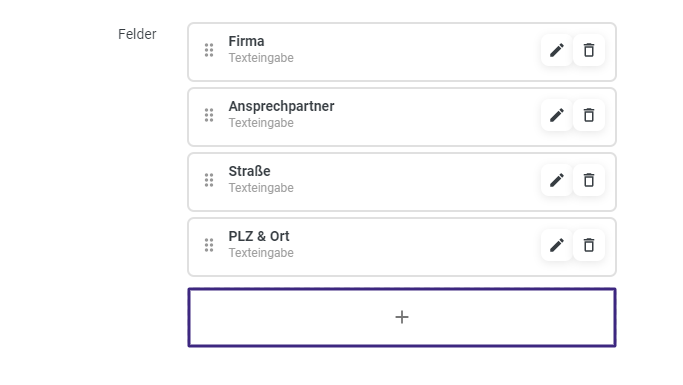The image size is (683, 385).
Task: Click the PLZ & Ort field name
Action: click(259, 236)
